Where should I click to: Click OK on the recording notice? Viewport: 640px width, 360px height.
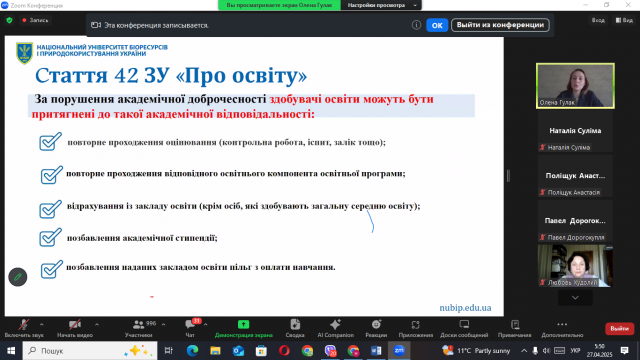tap(437, 25)
